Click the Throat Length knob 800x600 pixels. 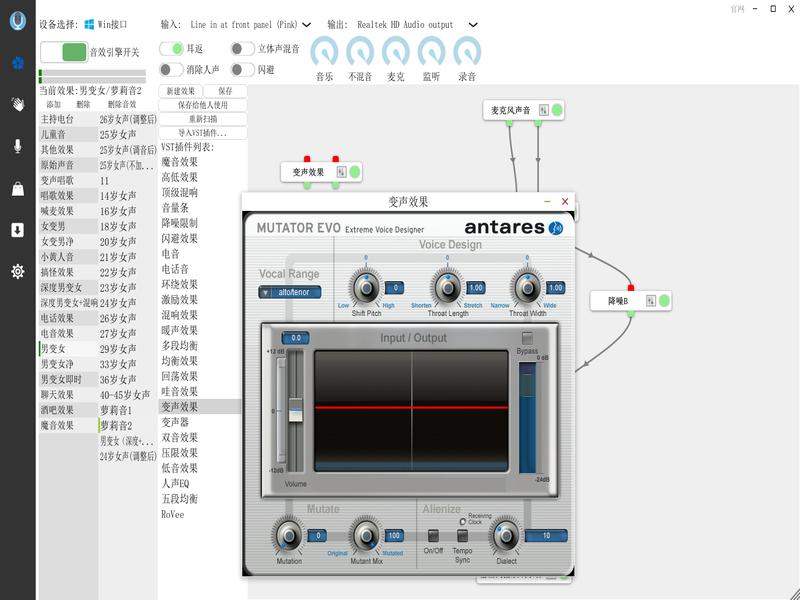click(x=447, y=288)
